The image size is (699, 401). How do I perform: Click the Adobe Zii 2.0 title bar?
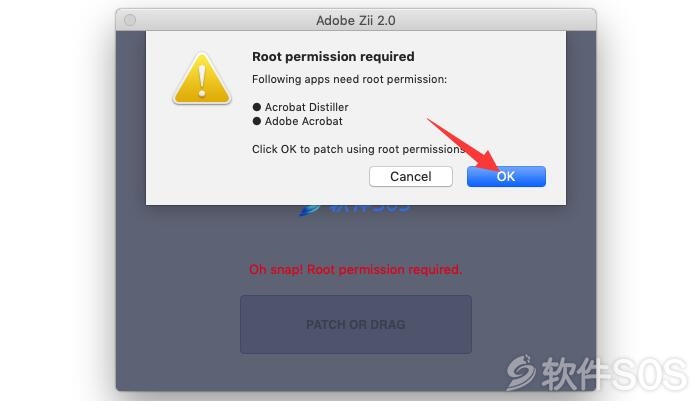pyautogui.click(x=356, y=20)
